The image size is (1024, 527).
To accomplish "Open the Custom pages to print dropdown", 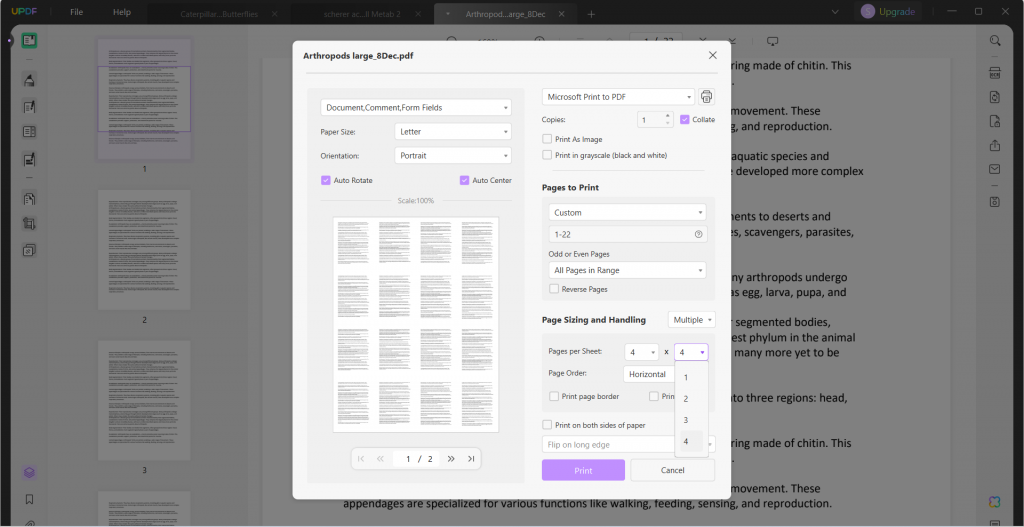I will (627, 212).
